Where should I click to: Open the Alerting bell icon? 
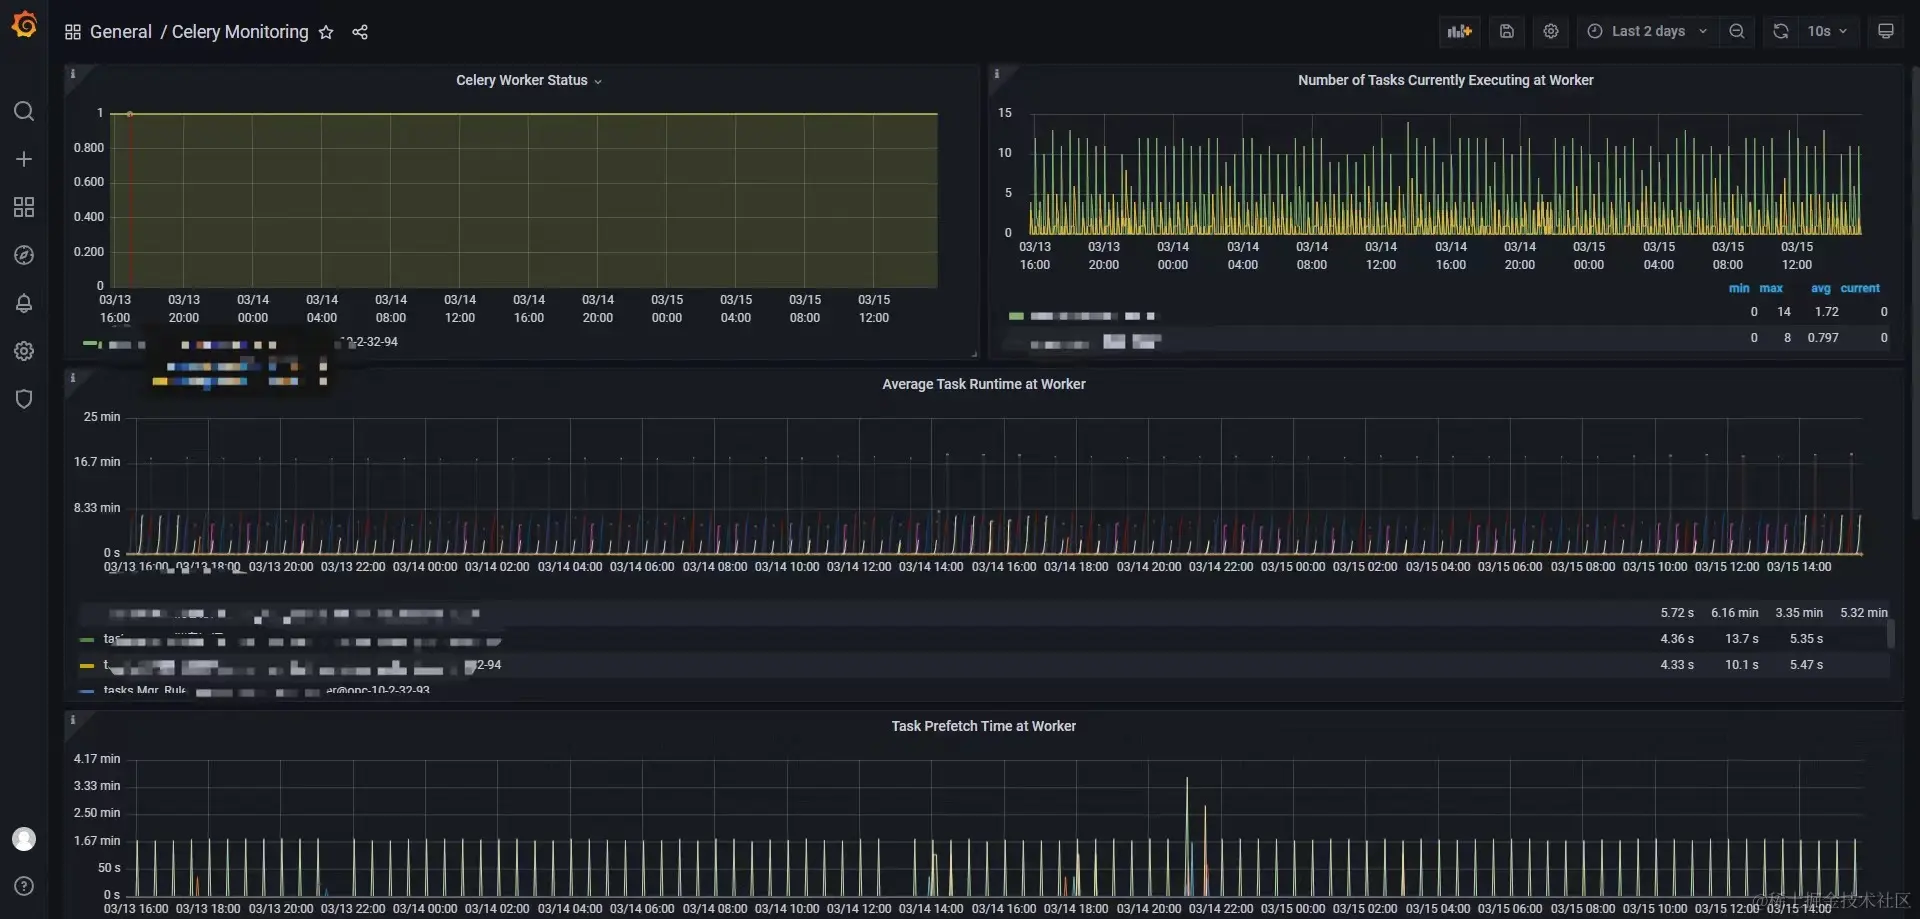pos(24,303)
